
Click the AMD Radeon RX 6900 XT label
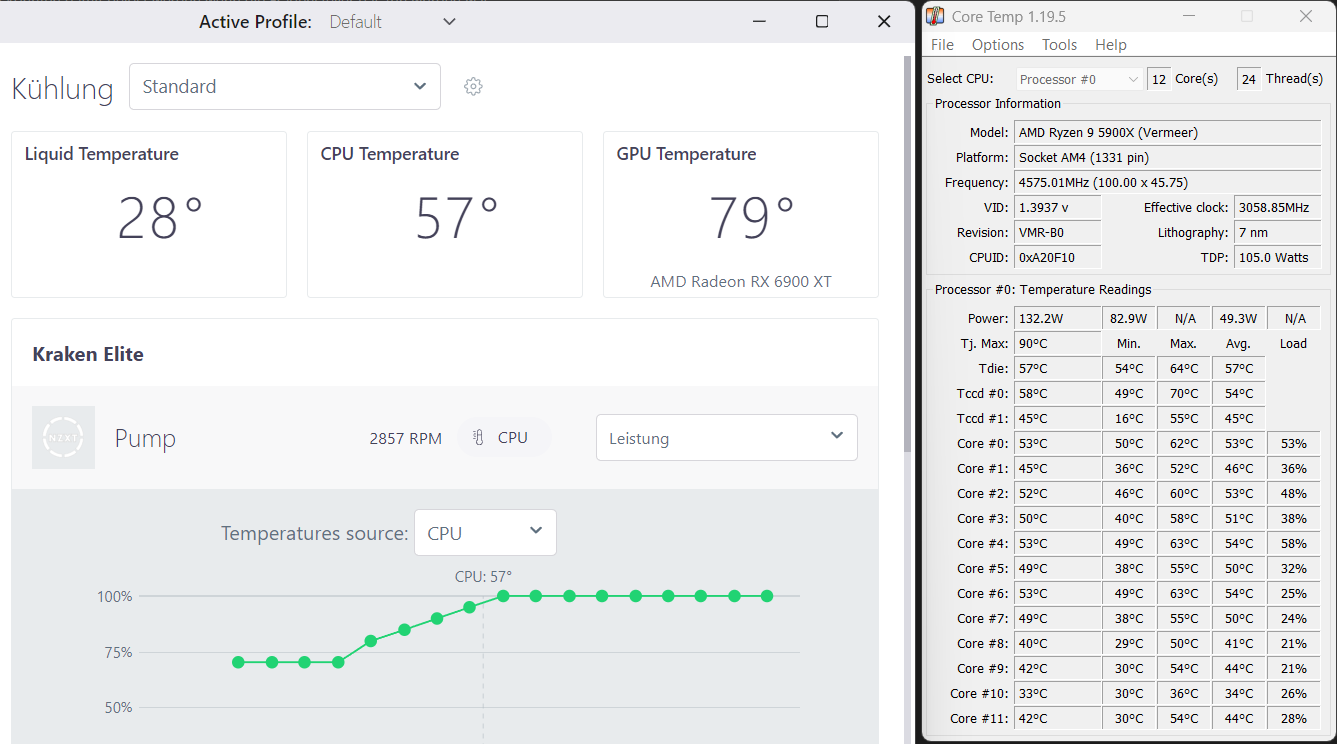tap(741, 282)
